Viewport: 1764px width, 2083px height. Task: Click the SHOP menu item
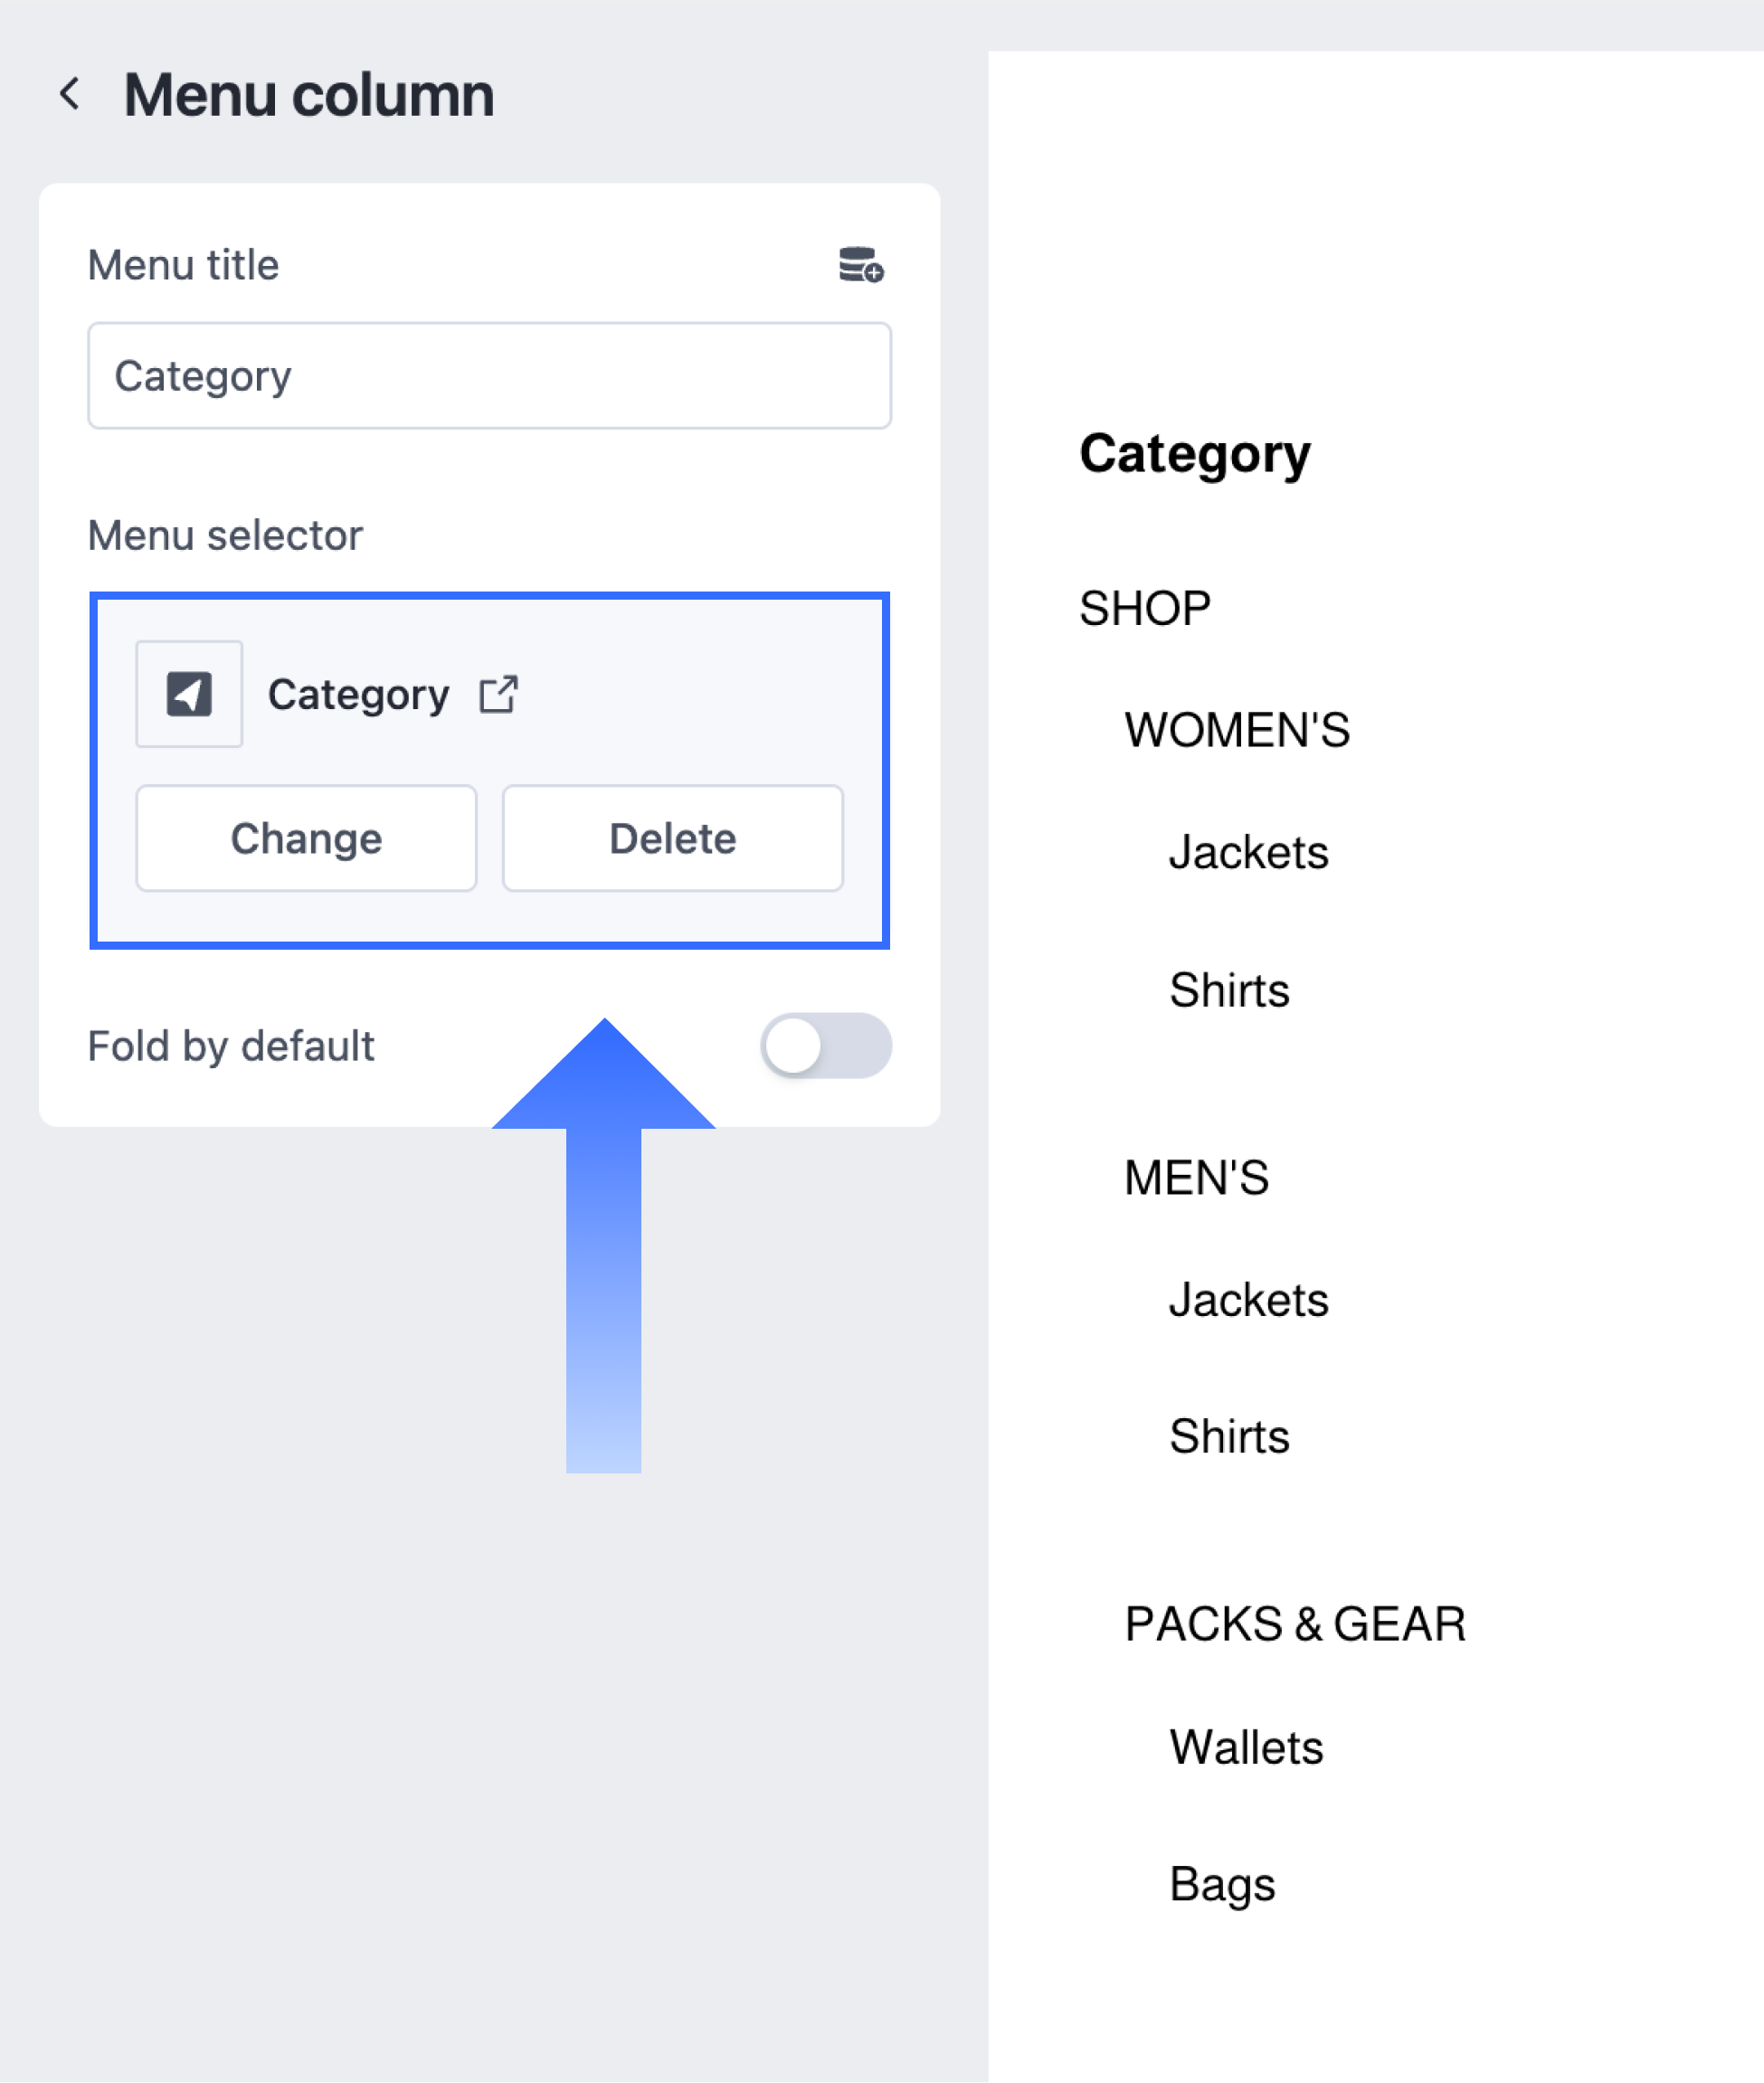click(1144, 609)
